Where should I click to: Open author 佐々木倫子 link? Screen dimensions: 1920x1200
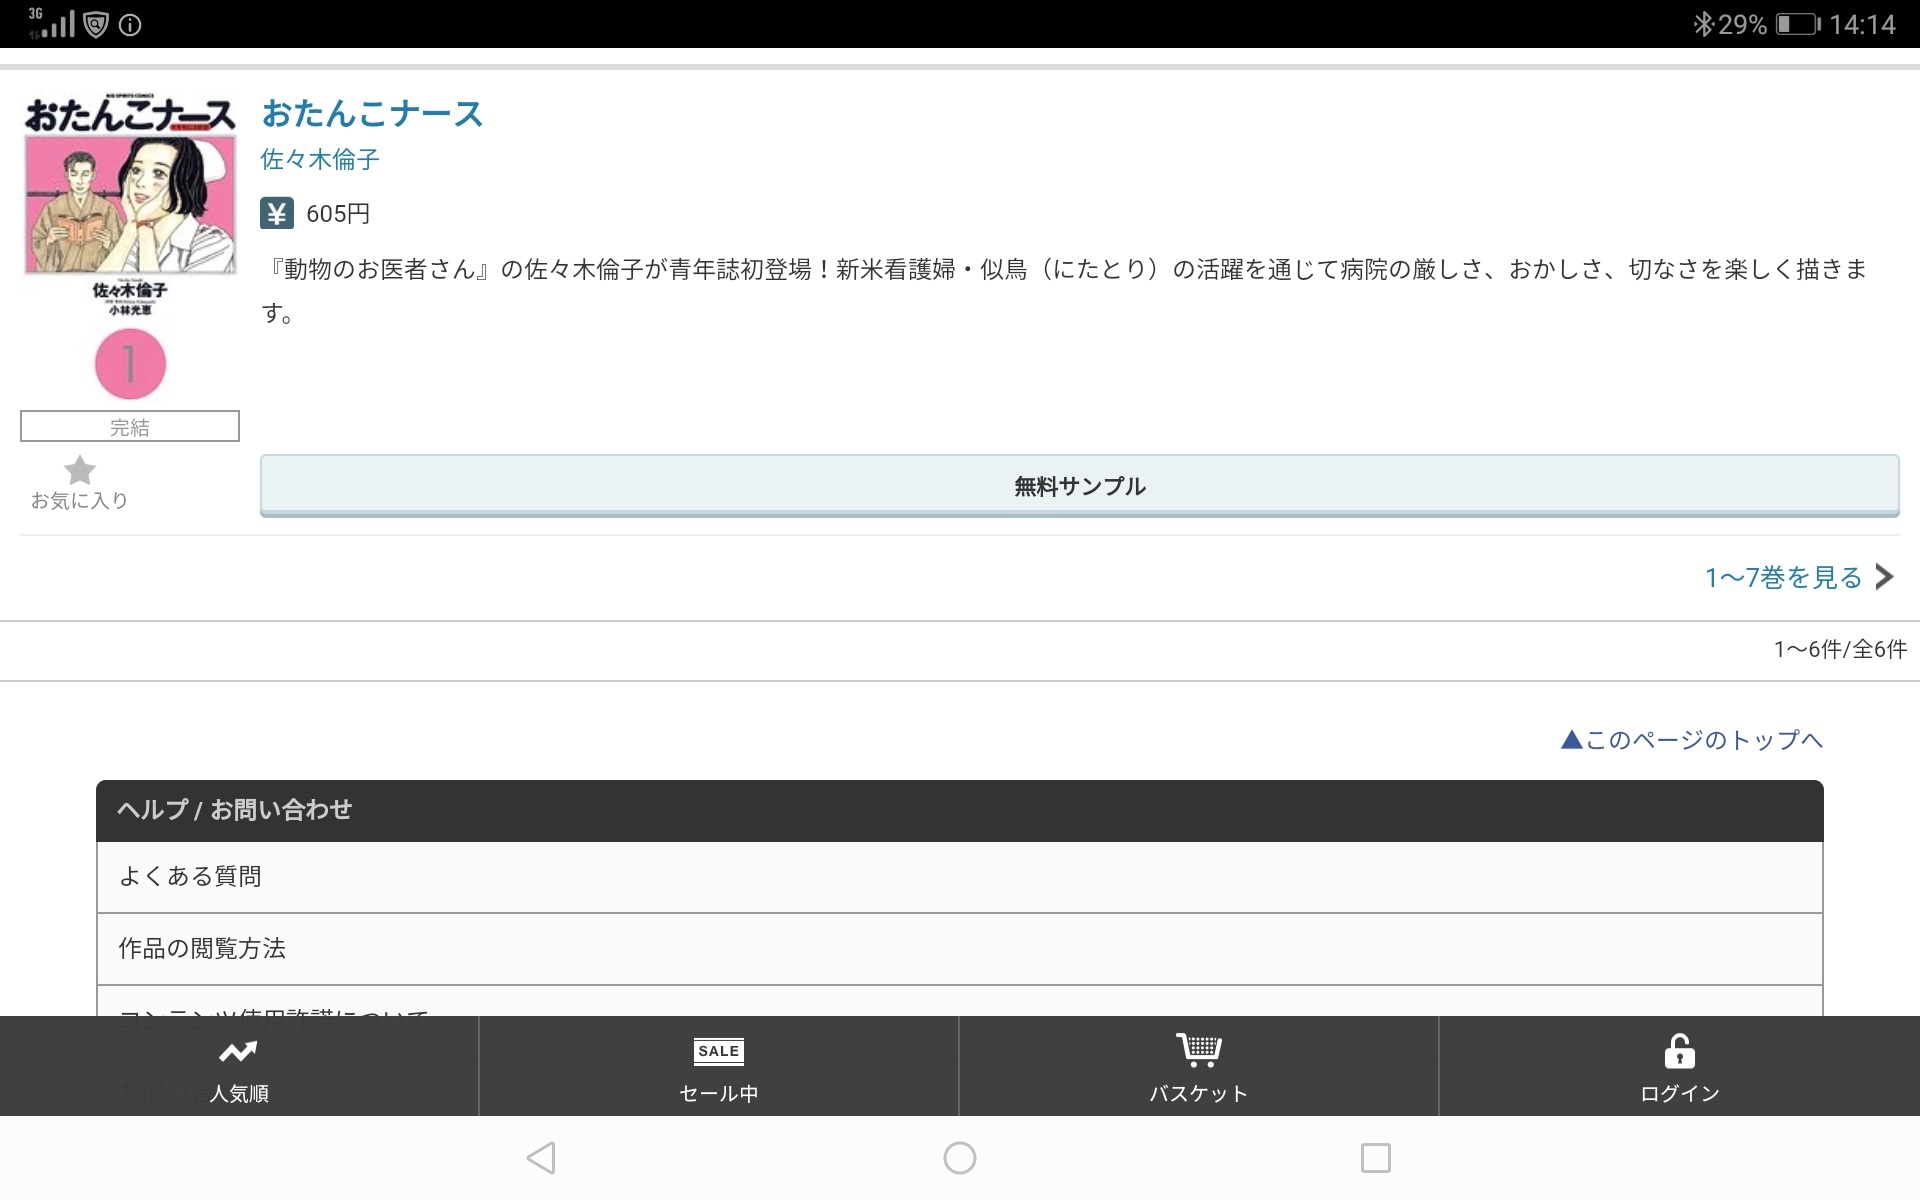coord(320,160)
